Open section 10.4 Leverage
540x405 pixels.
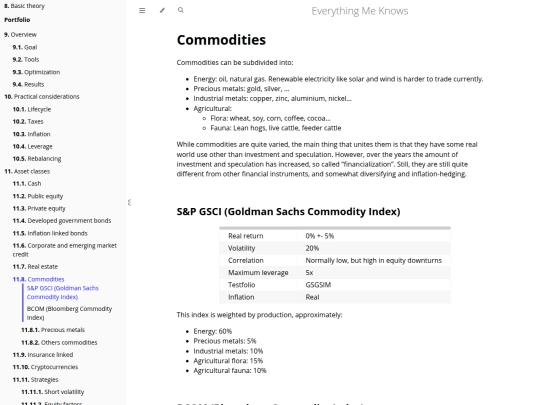pyautogui.click(x=33, y=146)
